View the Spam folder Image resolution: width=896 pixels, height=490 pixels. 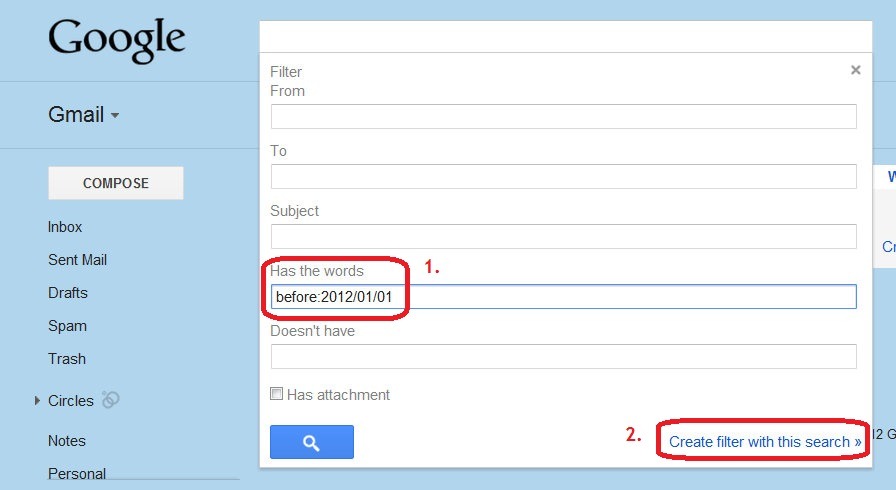[x=67, y=326]
